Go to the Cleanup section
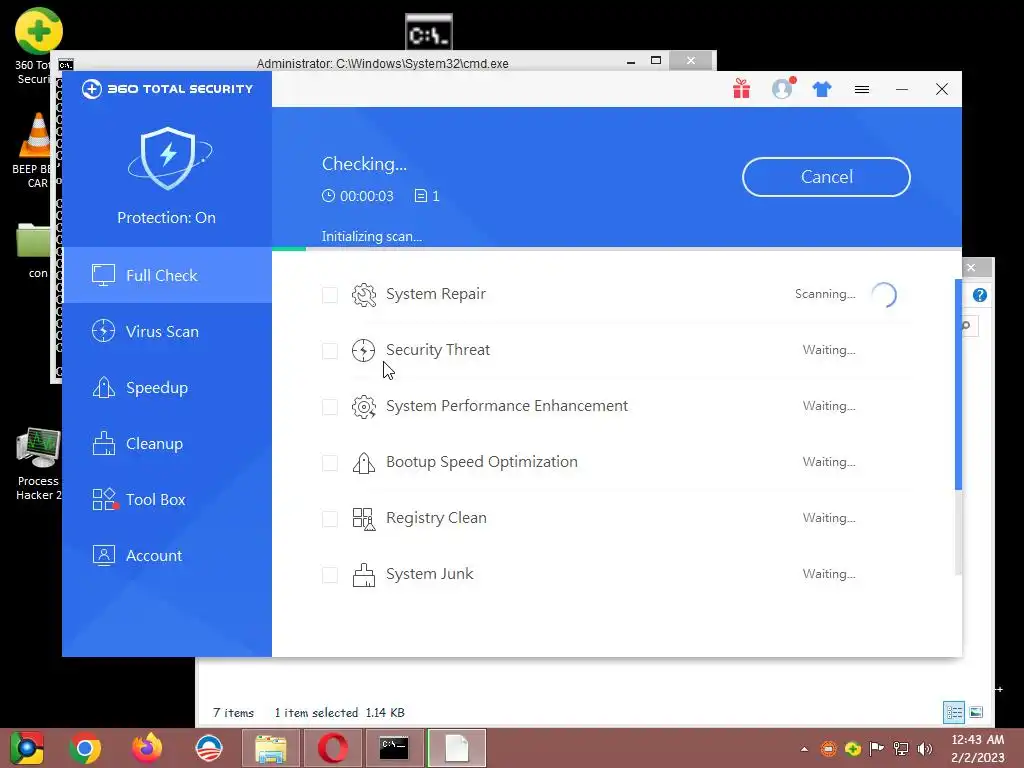 click(167, 444)
